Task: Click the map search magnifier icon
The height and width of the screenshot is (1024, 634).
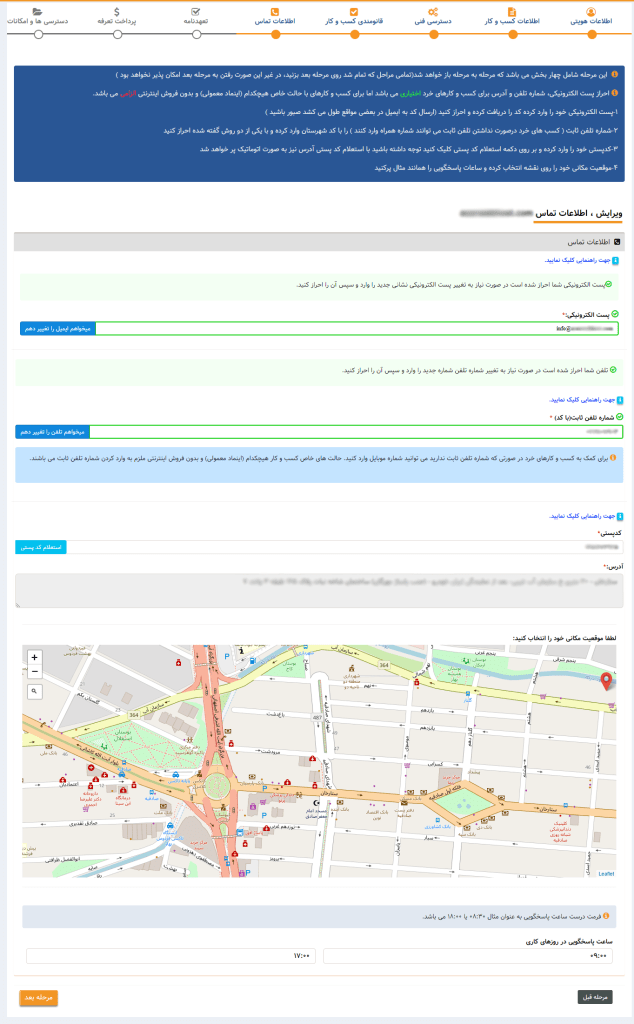Action: click(x=35, y=691)
